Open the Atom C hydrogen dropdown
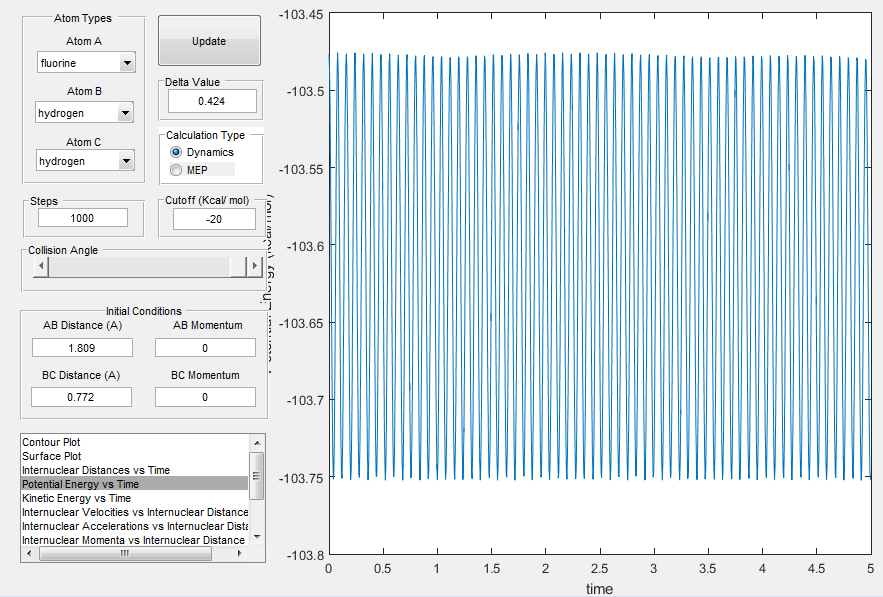 pyautogui.click(x=85, y=161)
